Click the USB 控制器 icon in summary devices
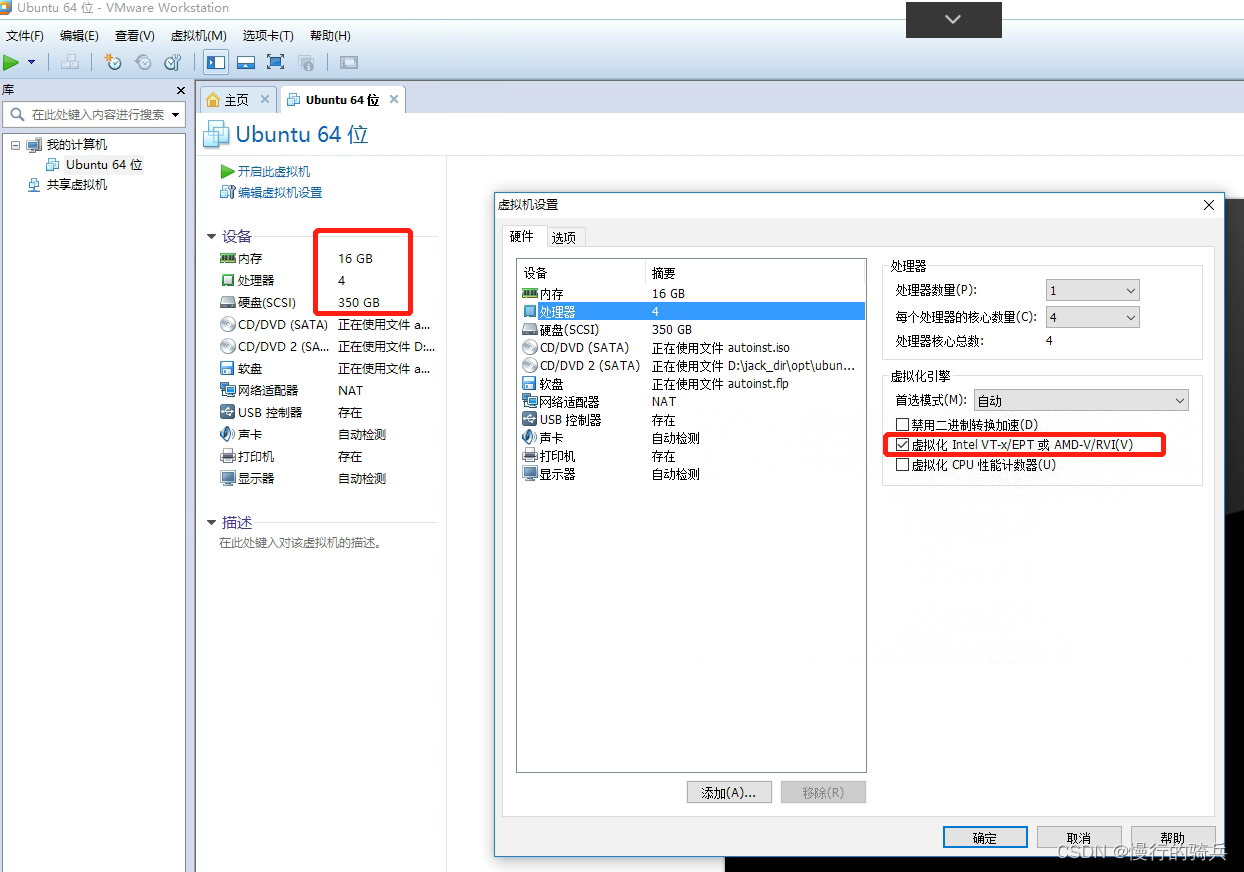This screenshot has width=1244, height=872. point(228,413)
